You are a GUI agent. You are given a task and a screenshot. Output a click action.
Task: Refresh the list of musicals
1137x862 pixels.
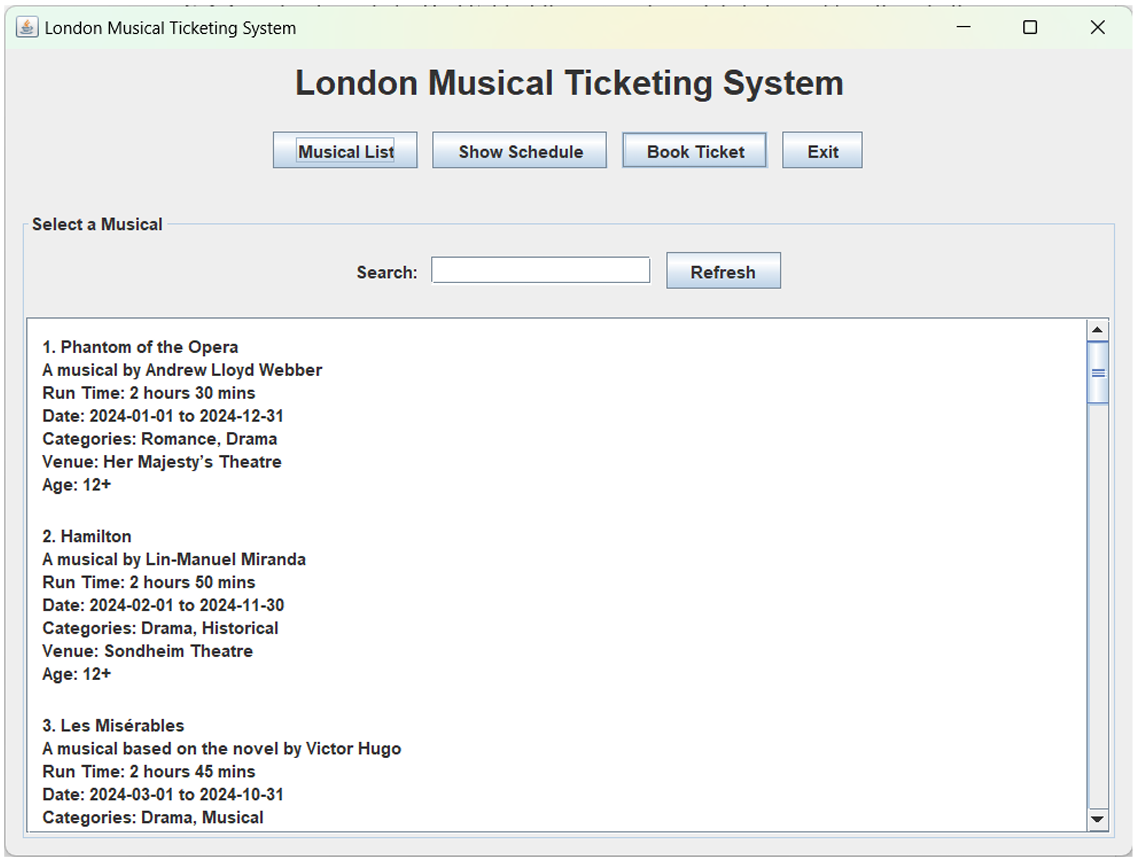(723, 270)
